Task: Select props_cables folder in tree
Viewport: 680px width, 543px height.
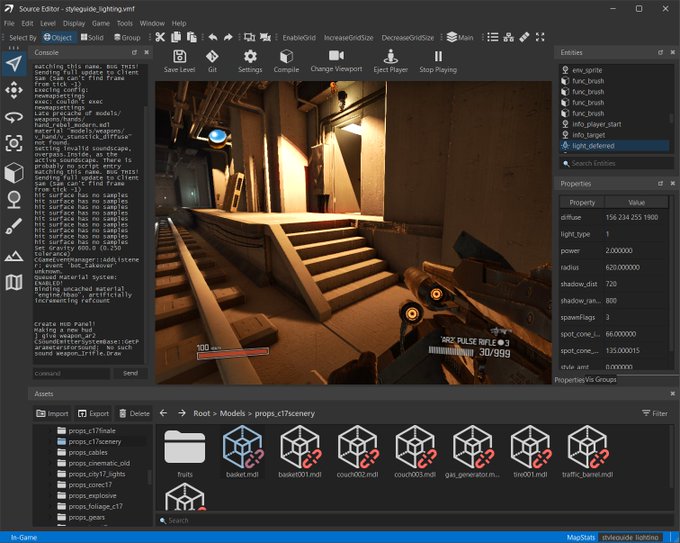Action: click(x=88, y=452)
